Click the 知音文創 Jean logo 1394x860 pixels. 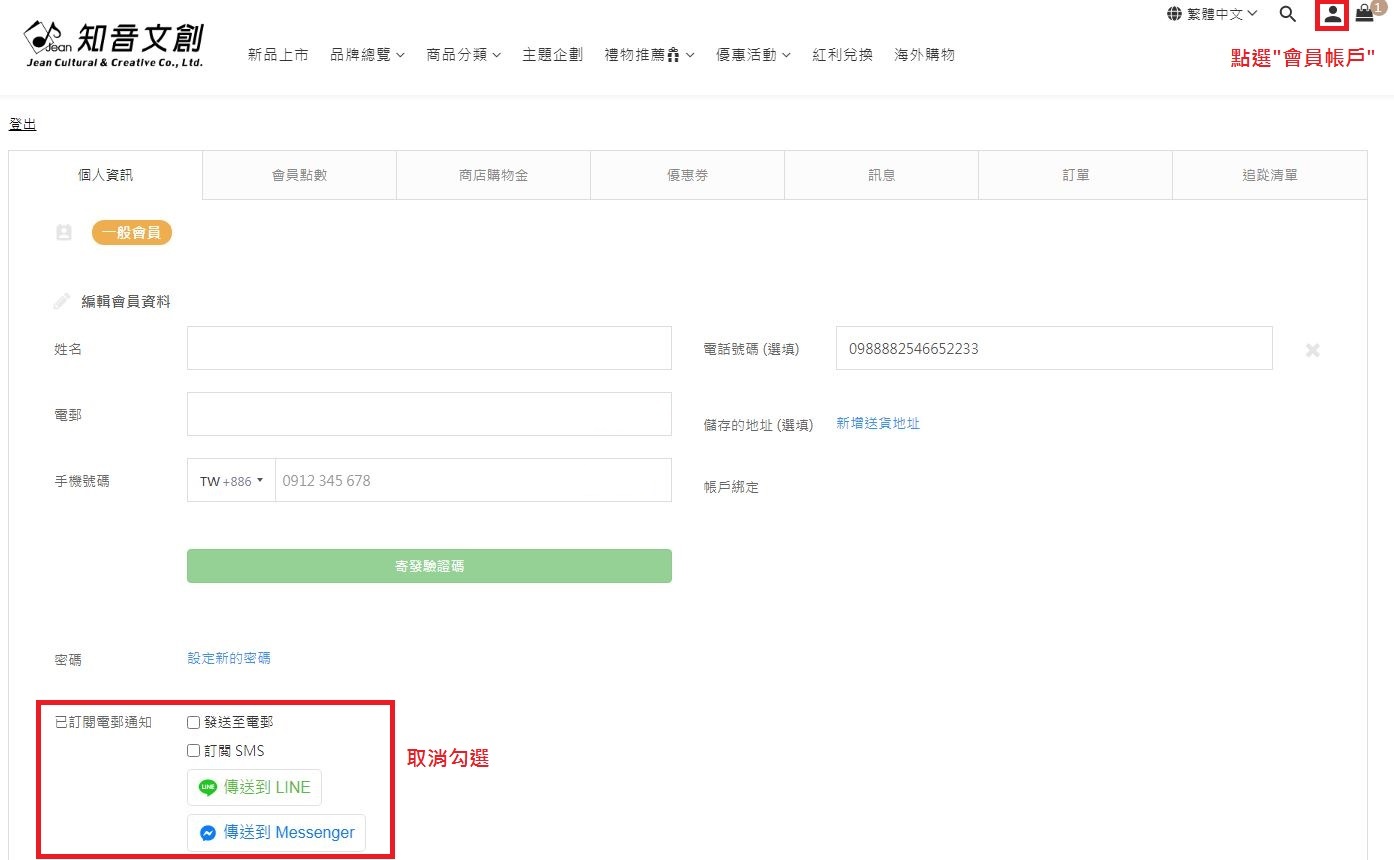(x=114, y=43)
